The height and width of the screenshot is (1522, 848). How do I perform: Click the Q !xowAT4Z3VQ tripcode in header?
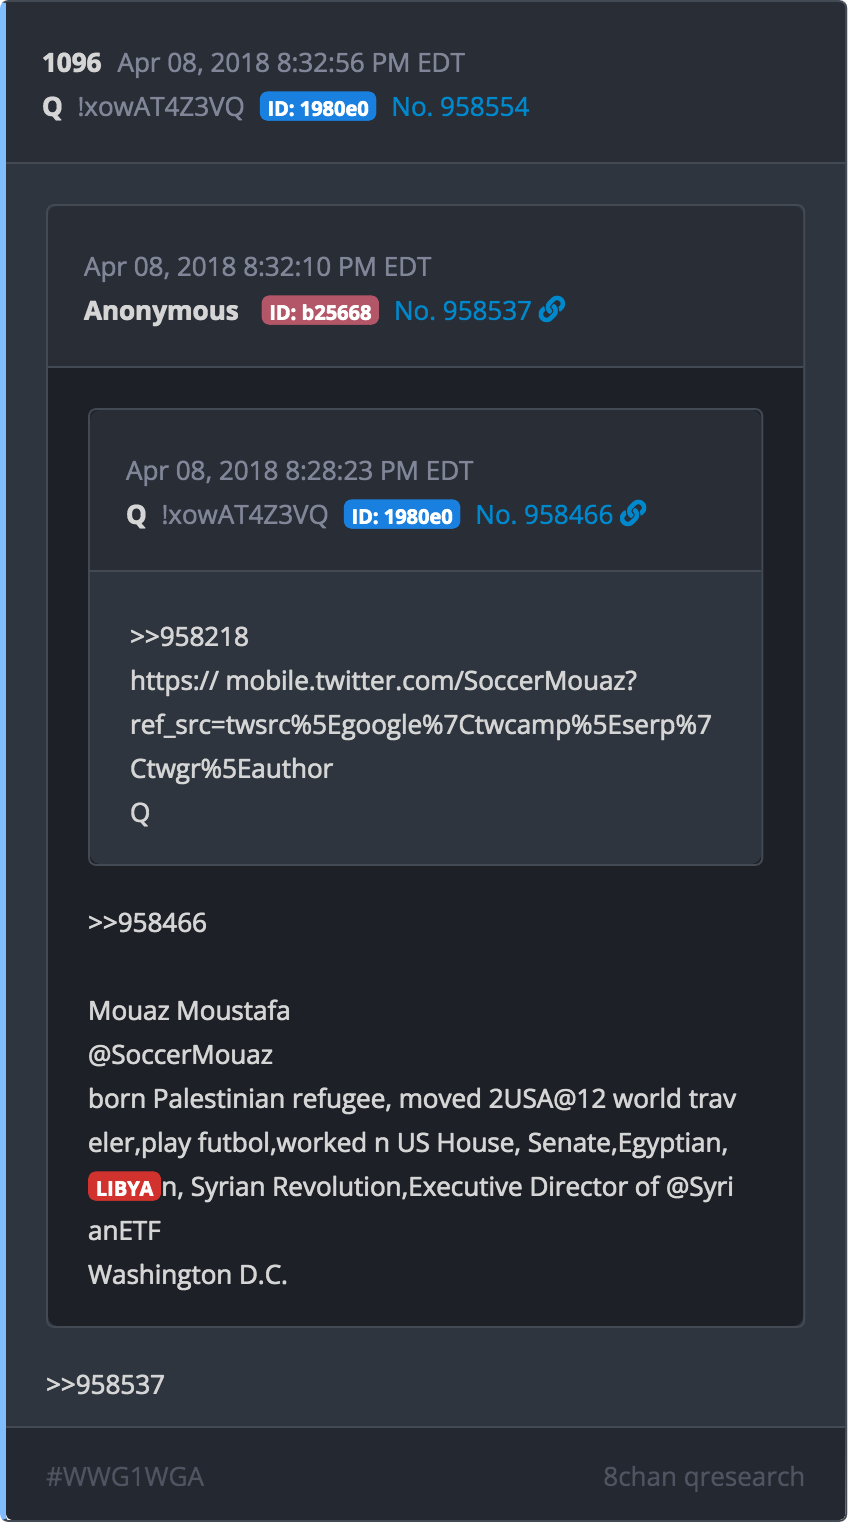pyautogui.click(x=143, y=107)
